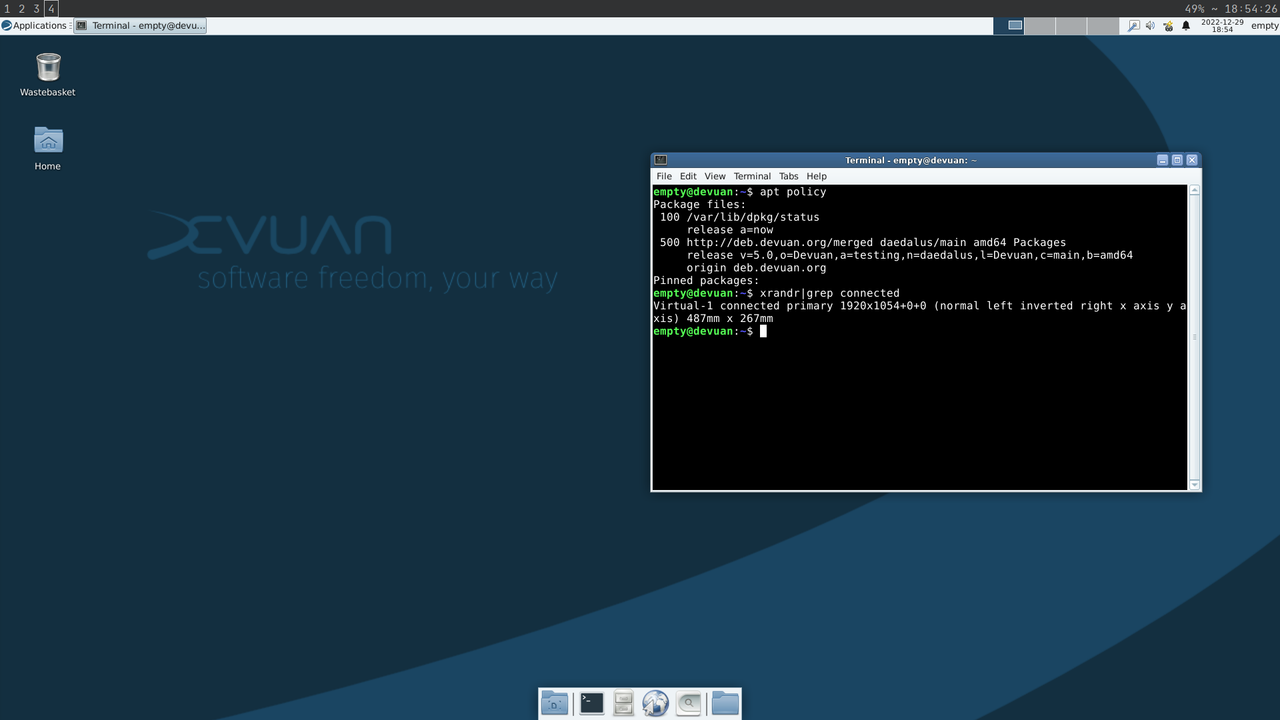
Task: Launch the web browser globe dock icon
Action: [655, 704]
